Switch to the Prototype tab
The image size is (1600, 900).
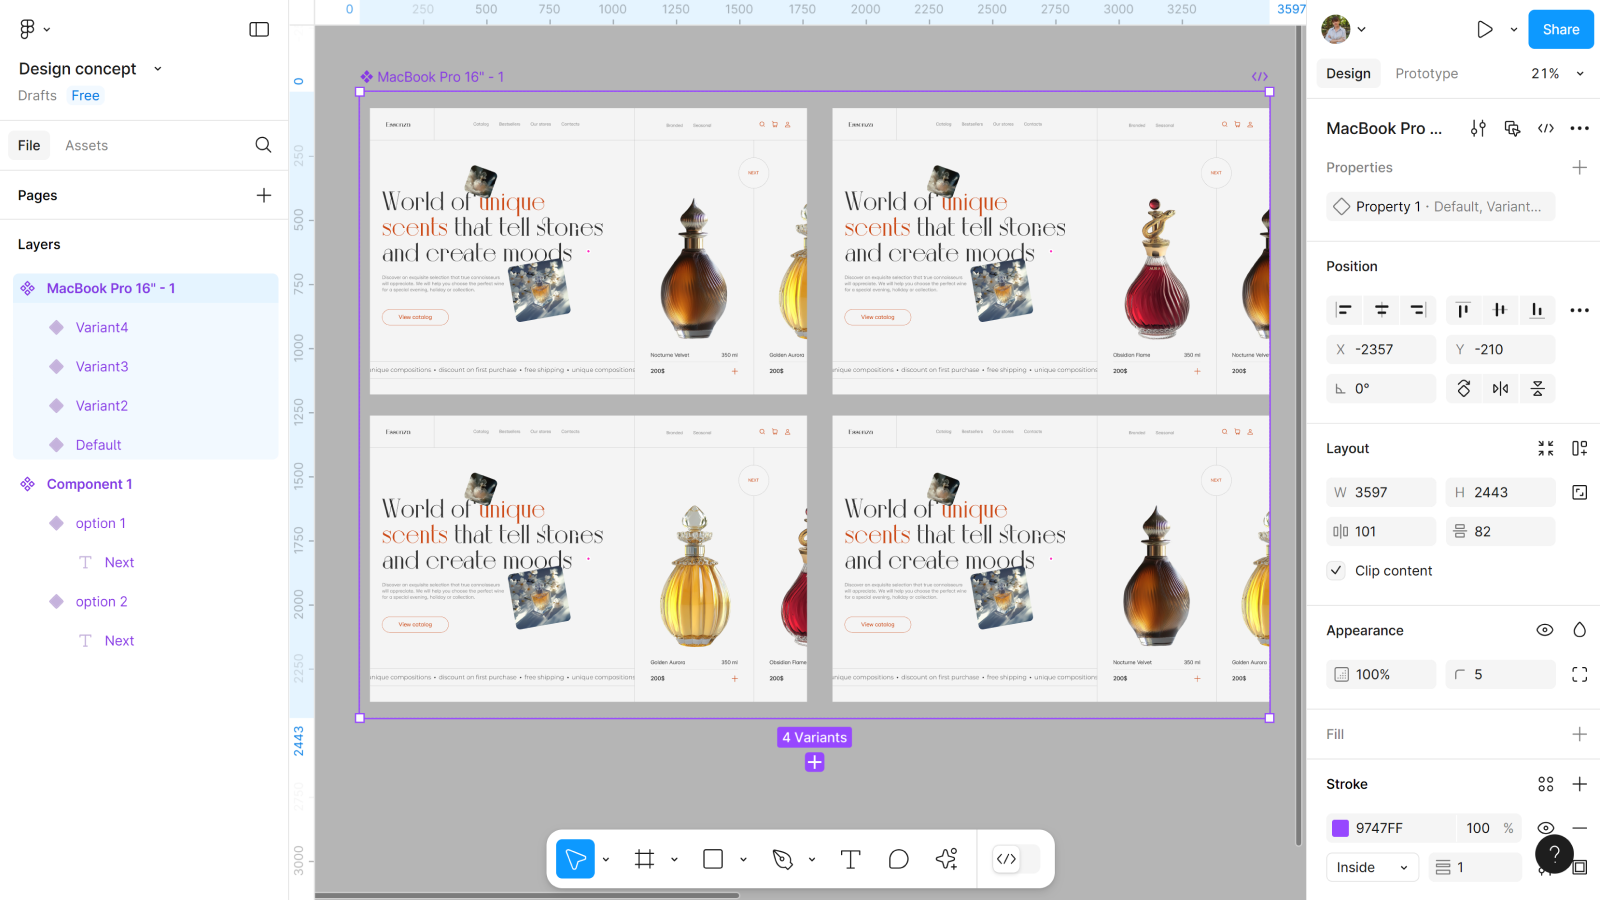(x=1426, y=74)
